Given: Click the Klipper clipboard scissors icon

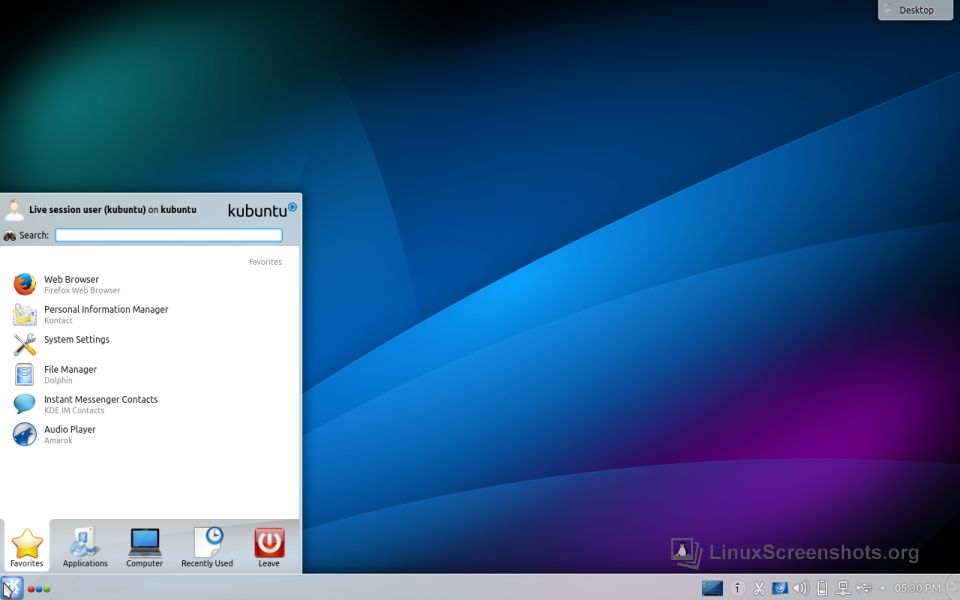Looking at the screenshot, I should (x=759, y=588).
